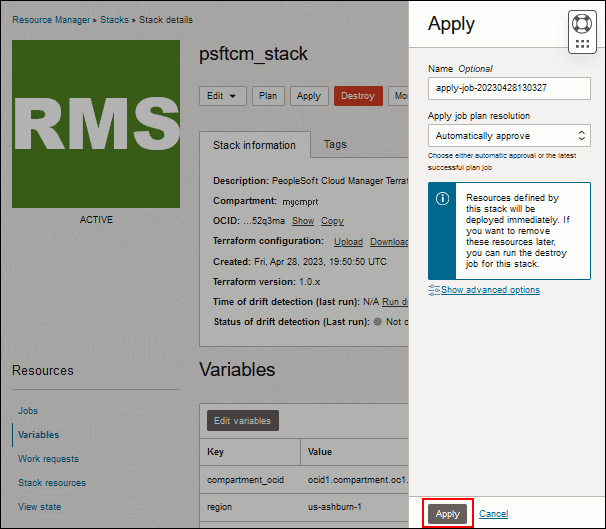This screenshot has width=606, height=529.
Task: Click the mycmprt compartment name
Action: [300, 202]
